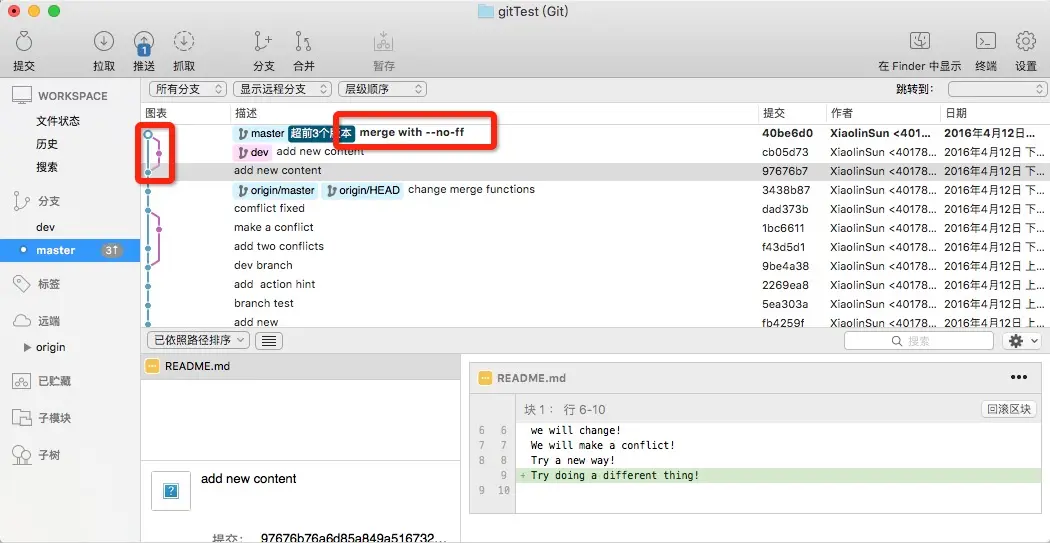
Task: Select the 'add action hint' commit row
Action: (595, 285)
